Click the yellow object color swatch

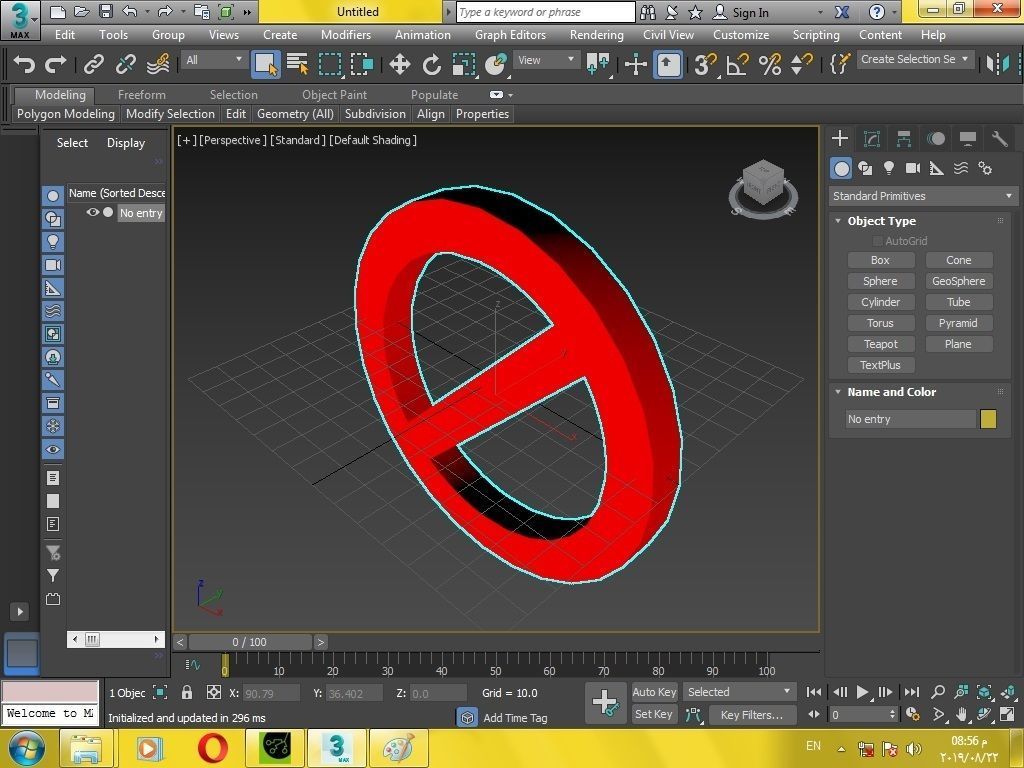[x=988, y=419]
